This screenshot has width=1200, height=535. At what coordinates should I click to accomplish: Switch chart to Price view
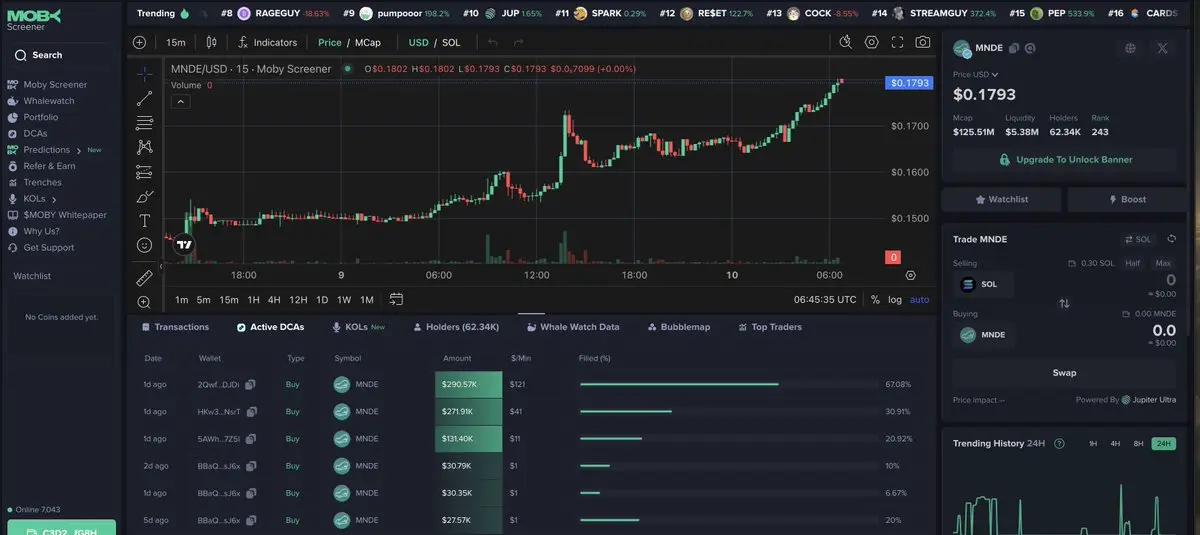click(330, 42)
